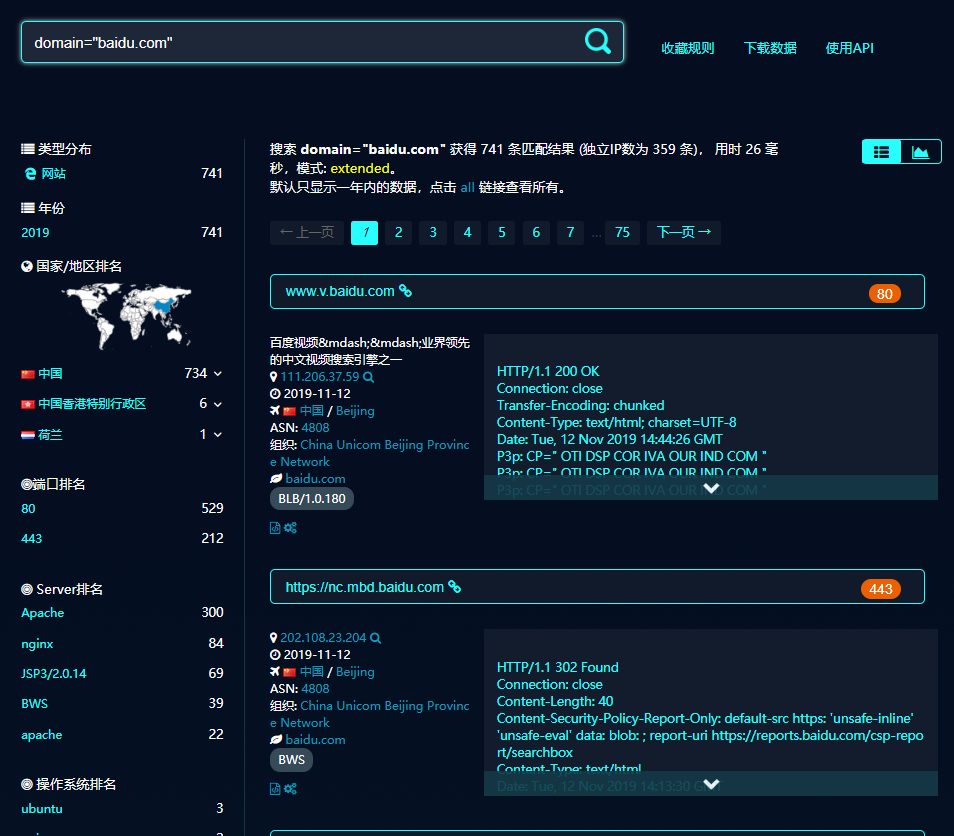954x836 pixels.
Task: Click IP address 111.206.37.59
Action: [320, 377]
